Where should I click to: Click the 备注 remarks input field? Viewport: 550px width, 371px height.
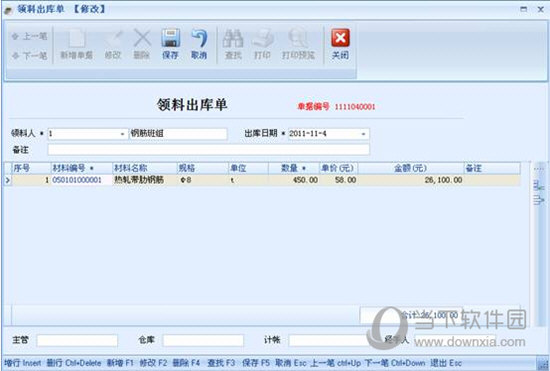coord(208,150)
